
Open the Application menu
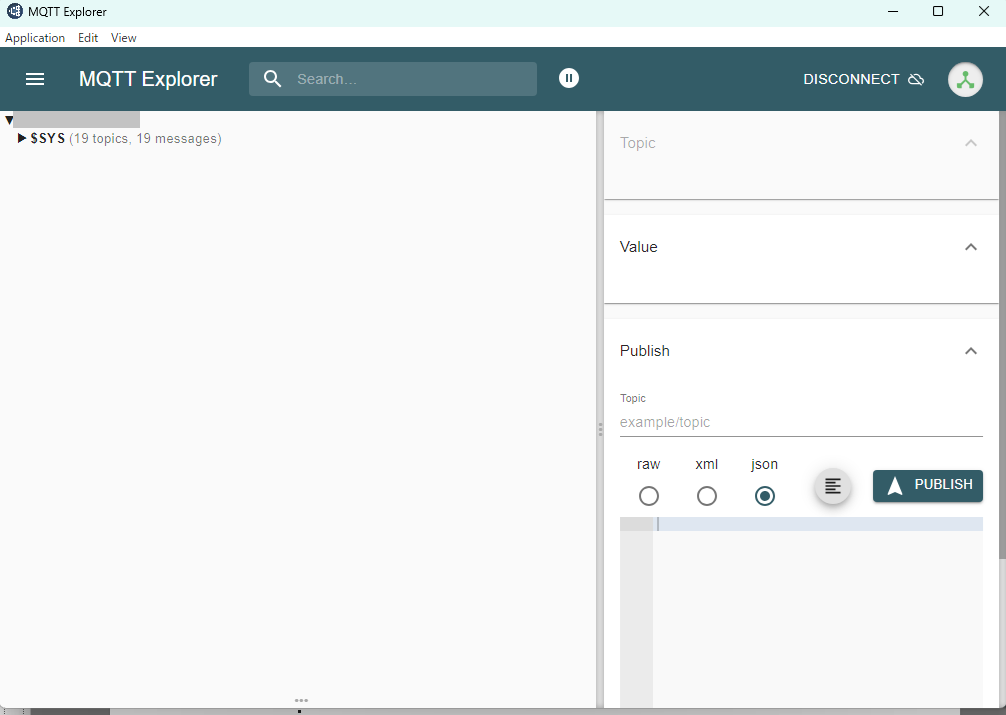pyautogui.click(x=35, y=38)
